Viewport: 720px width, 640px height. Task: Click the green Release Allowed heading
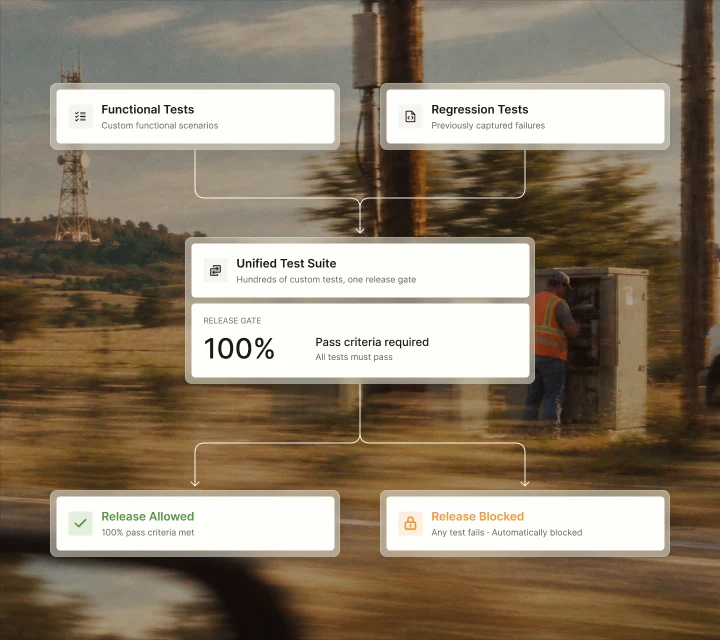tap(147, 516)
